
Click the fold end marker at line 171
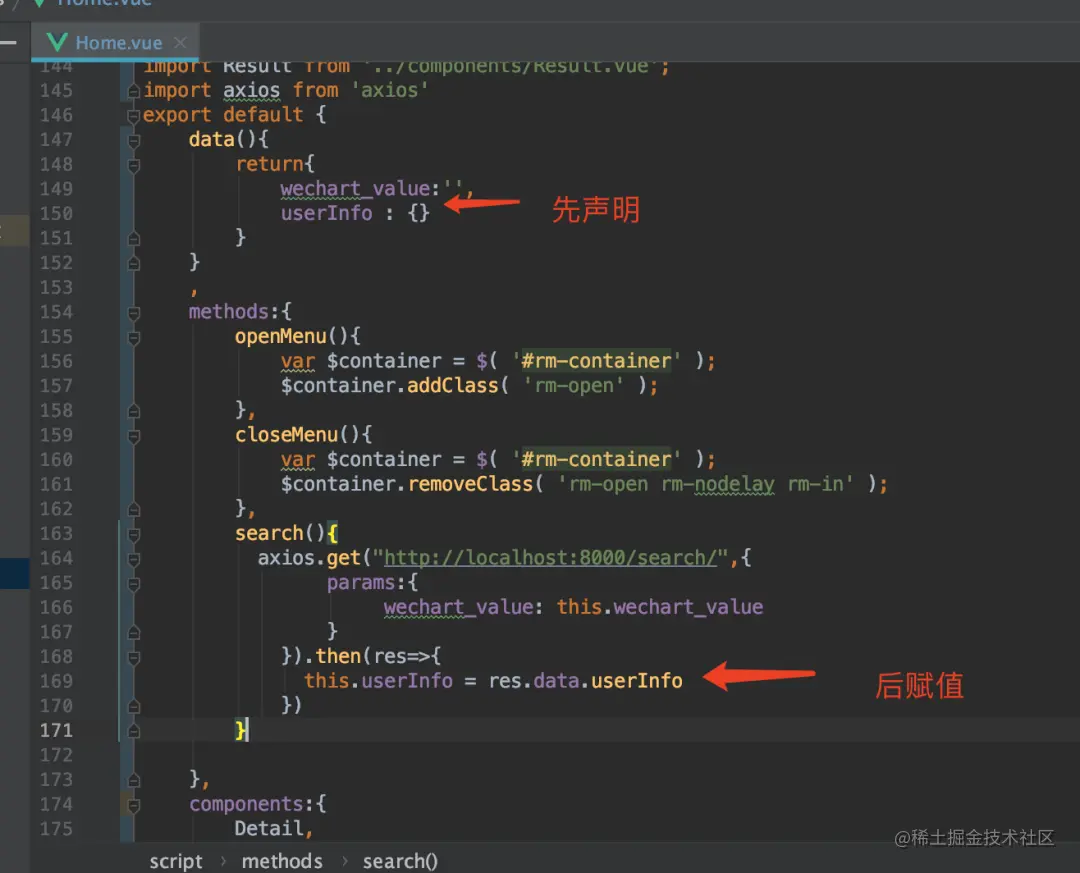coord(134,731)
